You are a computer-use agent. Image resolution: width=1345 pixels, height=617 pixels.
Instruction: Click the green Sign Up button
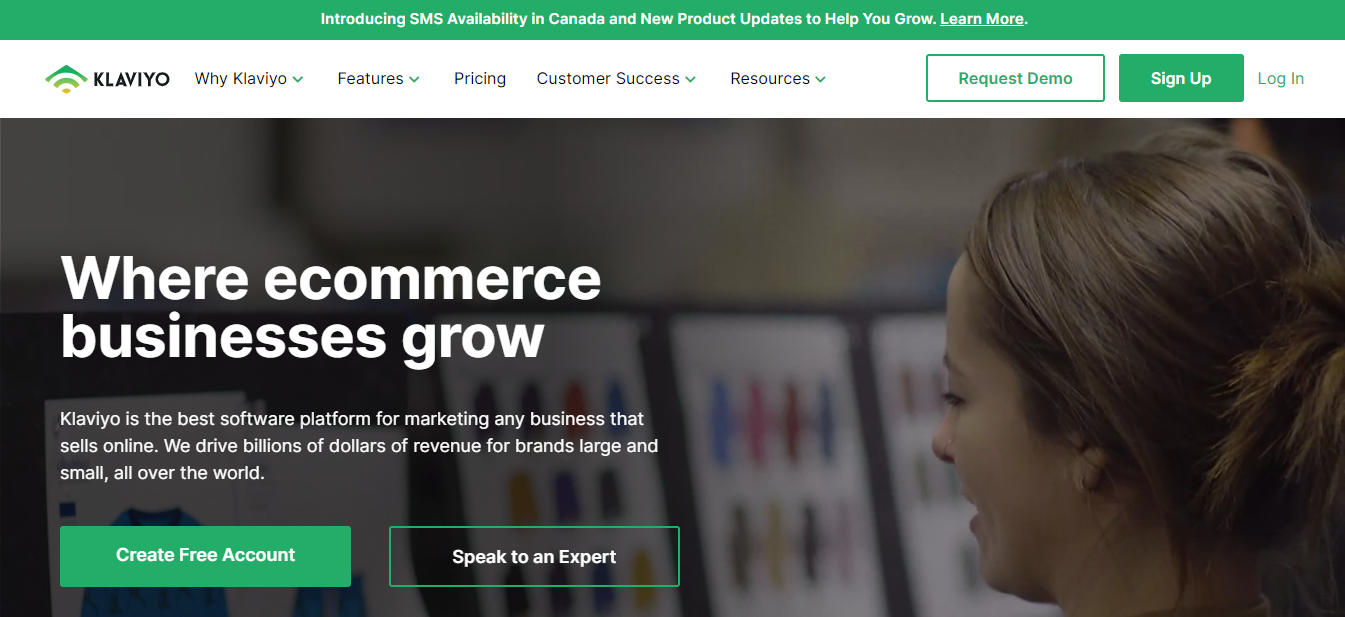tap(1181, 78)
